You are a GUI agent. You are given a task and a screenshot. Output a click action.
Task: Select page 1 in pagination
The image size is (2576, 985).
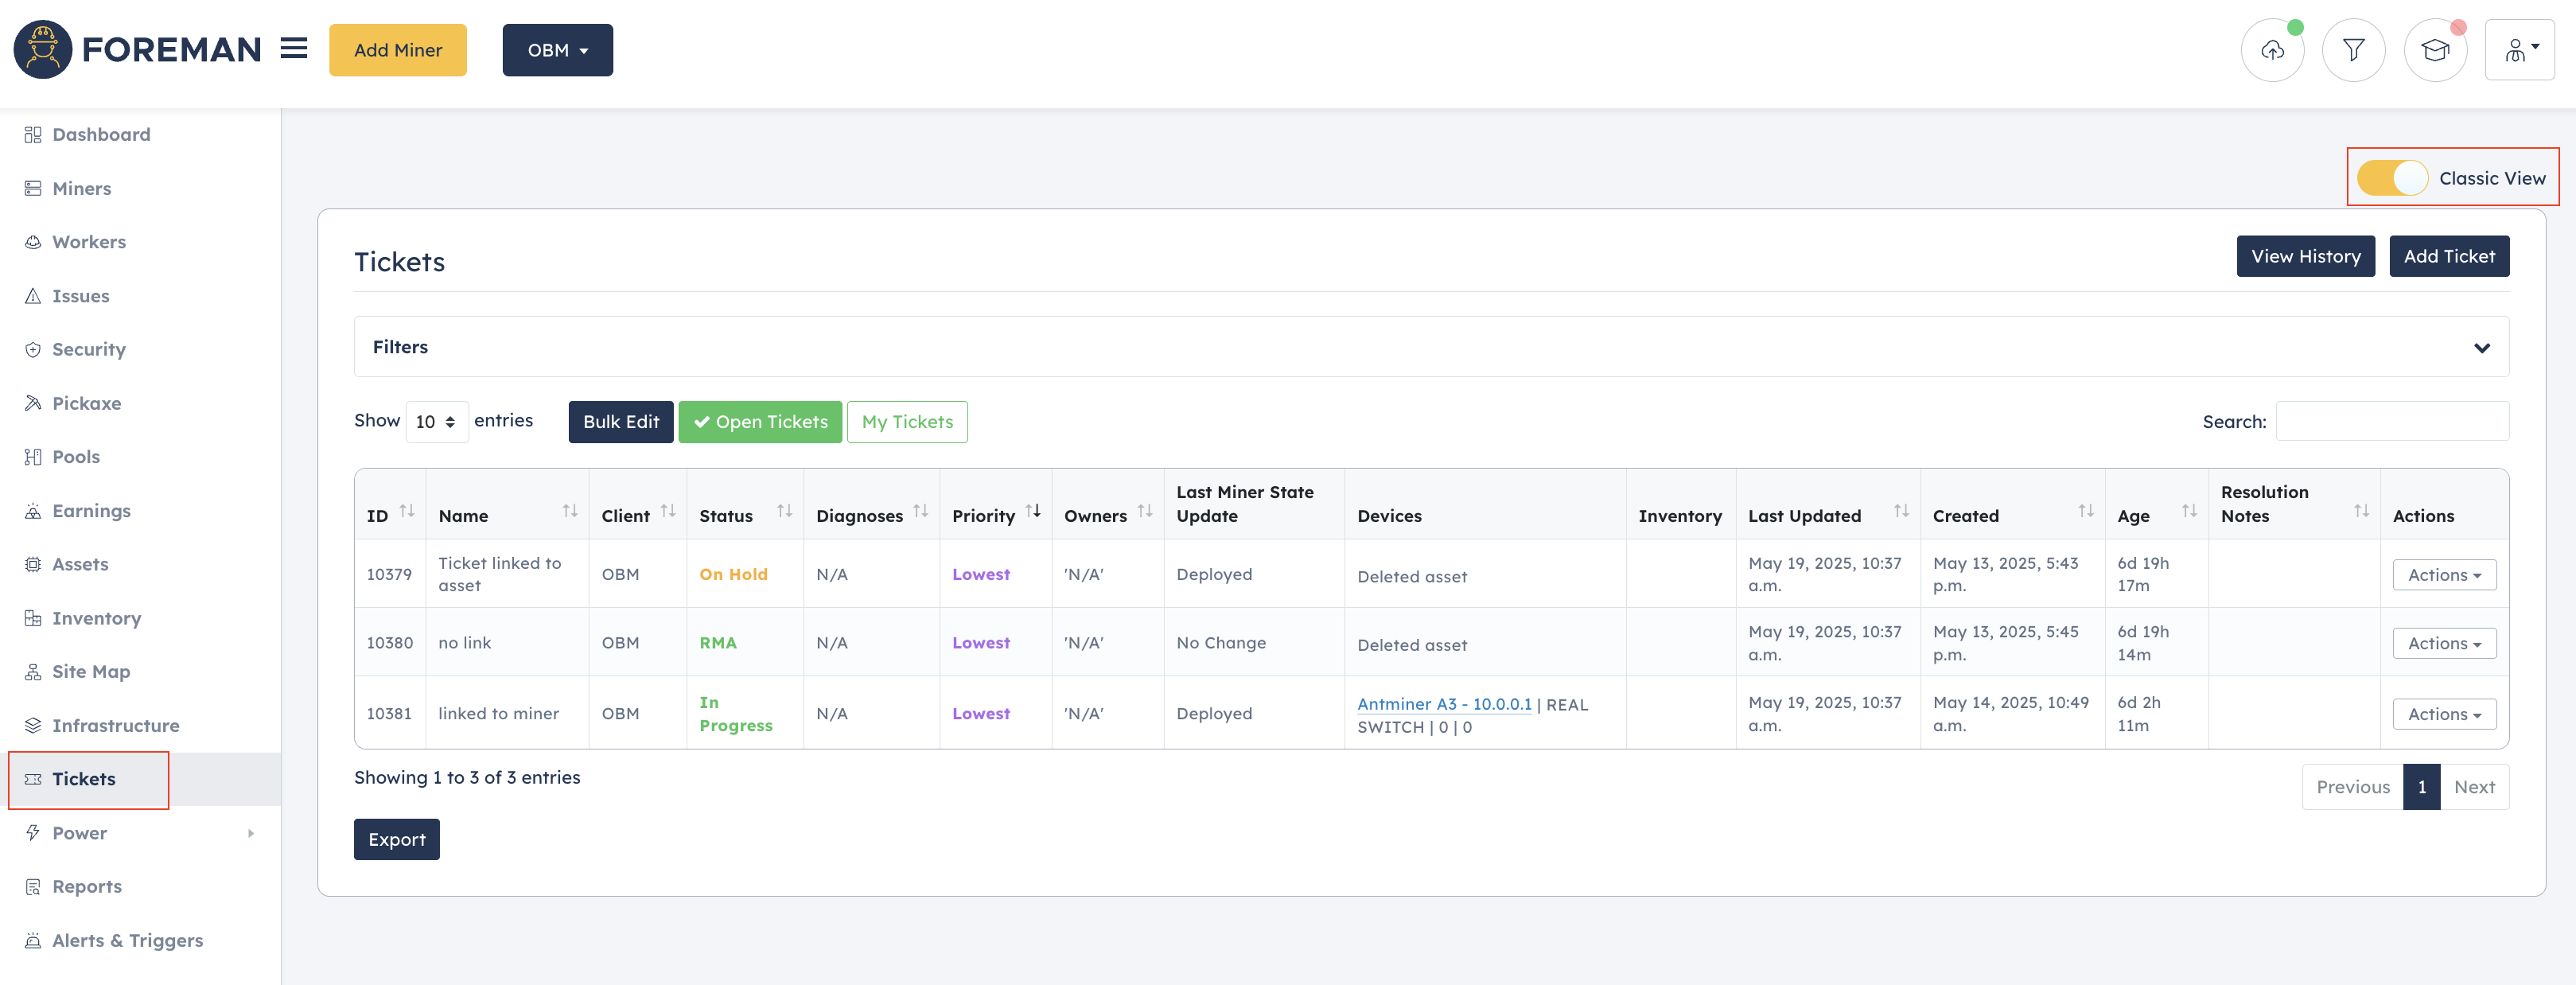point(2421,787)
